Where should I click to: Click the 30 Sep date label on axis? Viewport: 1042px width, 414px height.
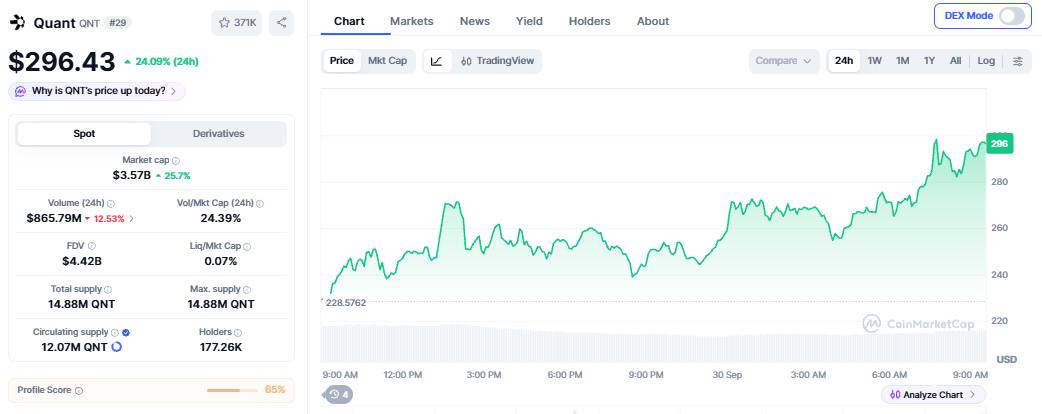coord(727,375)
